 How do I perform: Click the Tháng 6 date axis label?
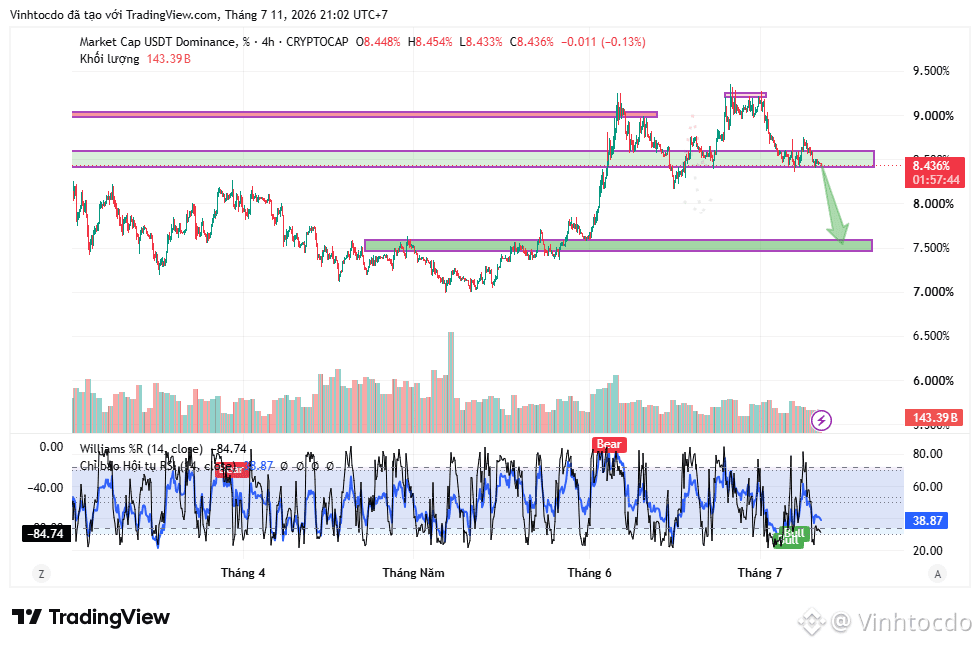(x=589, y=573)
